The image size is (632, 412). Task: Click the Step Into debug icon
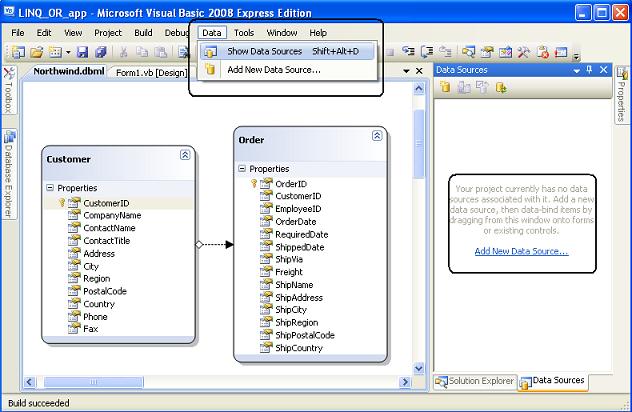point(408,51)
